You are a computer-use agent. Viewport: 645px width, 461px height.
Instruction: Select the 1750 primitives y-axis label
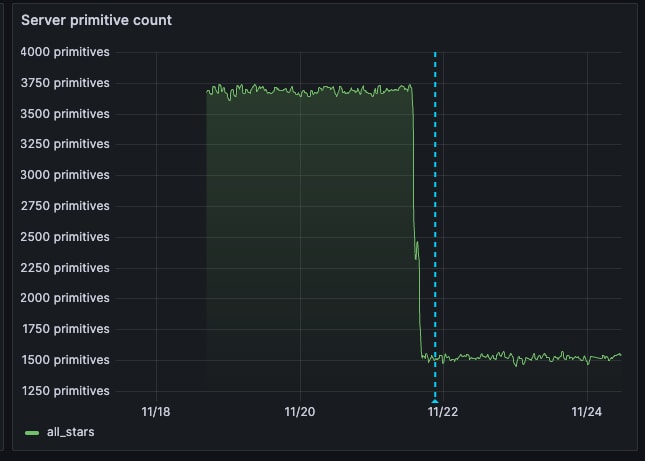point(64,329)
